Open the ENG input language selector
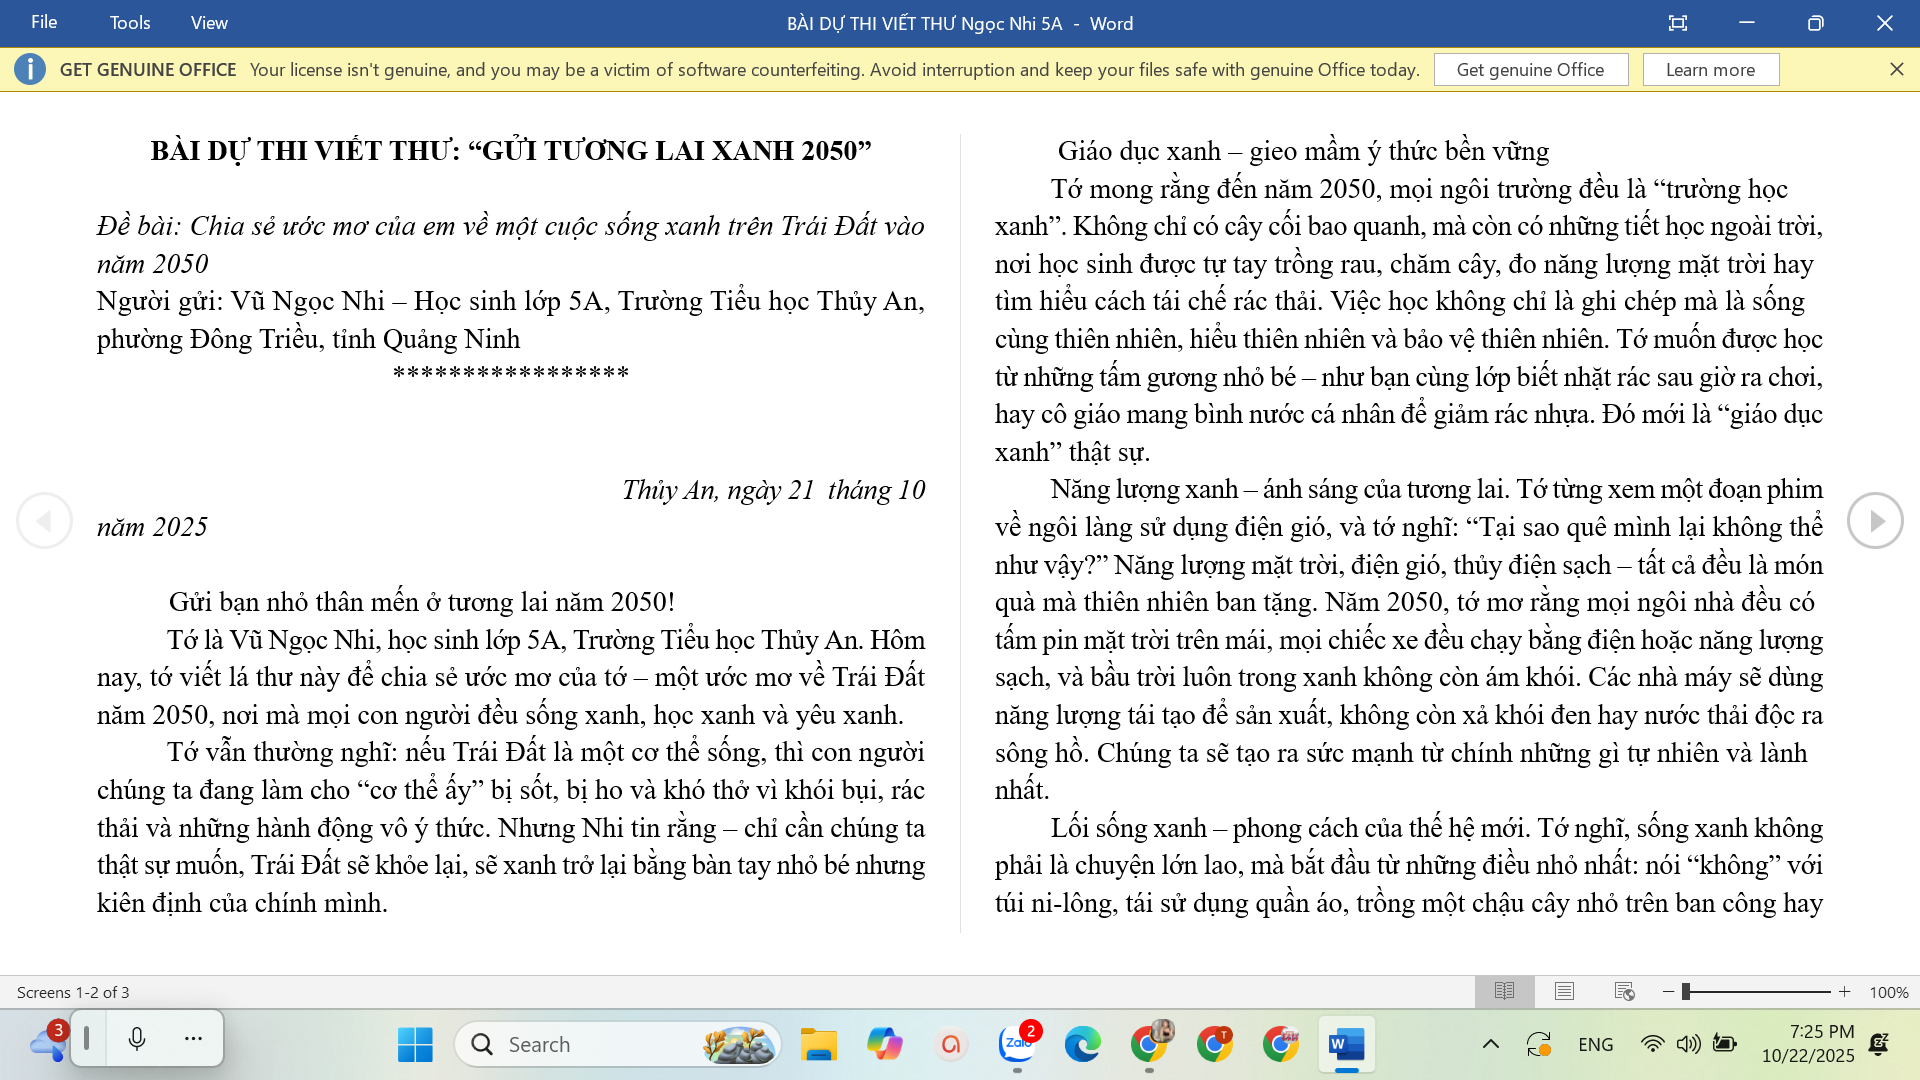The height and width of the screenshot is (1080, 1920). tap(1595, 1044)
